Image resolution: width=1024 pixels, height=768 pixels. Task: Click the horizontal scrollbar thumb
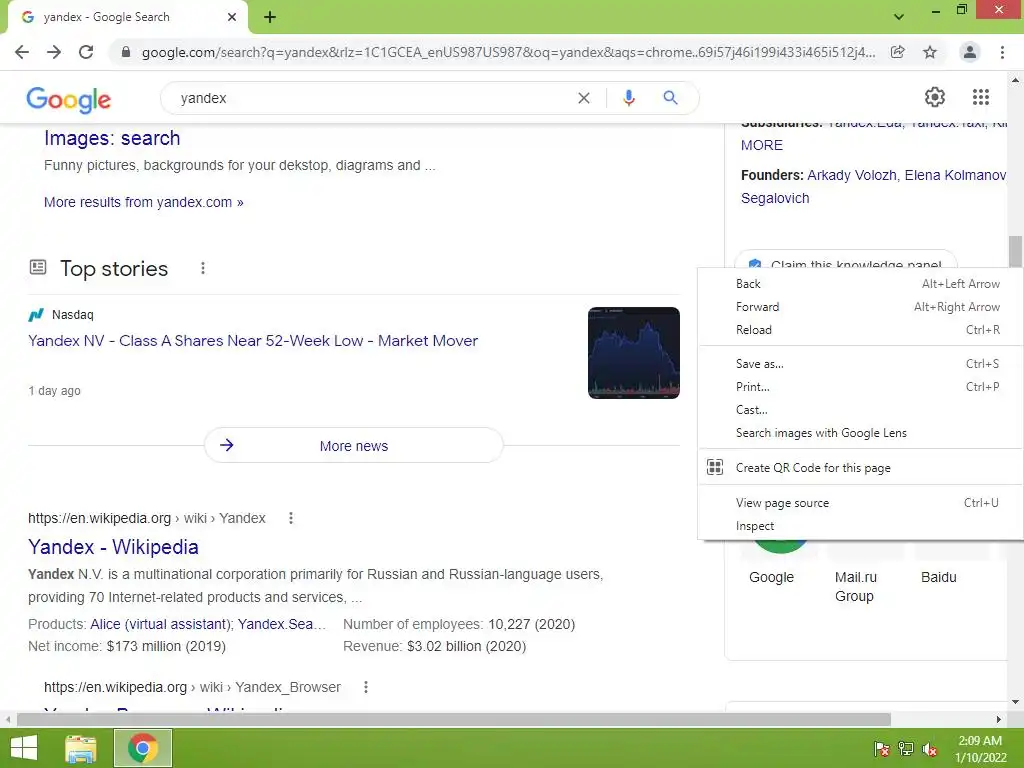pos(454,720)
